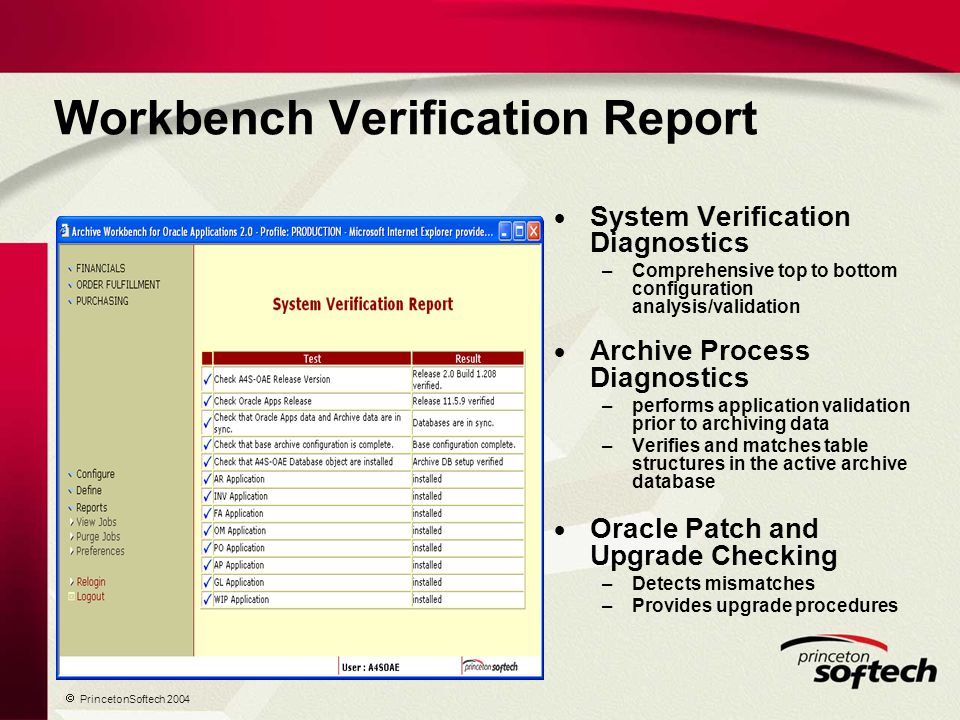
Task: Select Reports in the sidebar
Action: tap(91, 508)
